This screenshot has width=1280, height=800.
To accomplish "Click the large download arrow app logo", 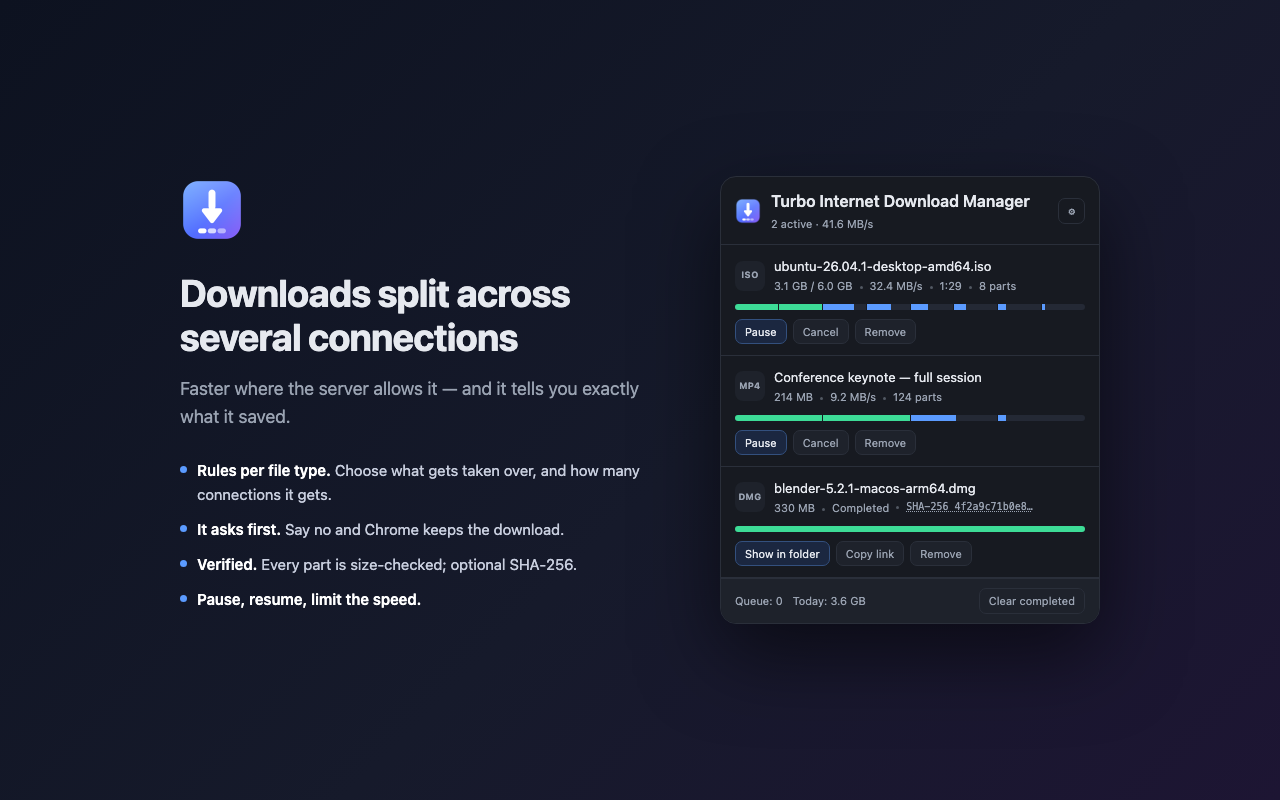I will coord(212,210).
